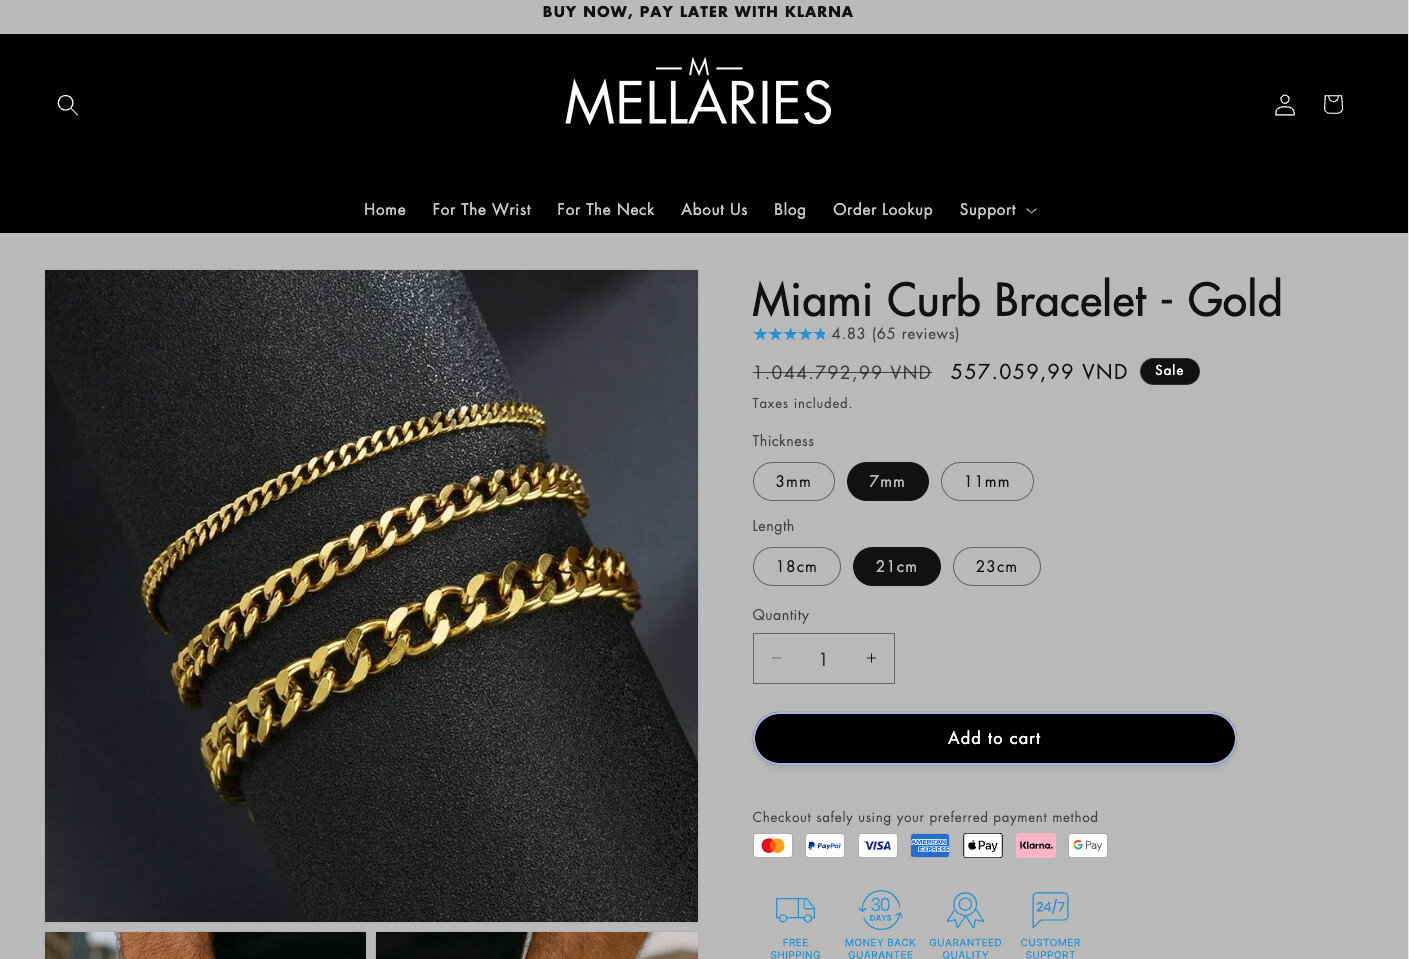Click the 30 days money back icon
The width and height of the screenshot is (1409, 959).
click(x=880, y=910)
